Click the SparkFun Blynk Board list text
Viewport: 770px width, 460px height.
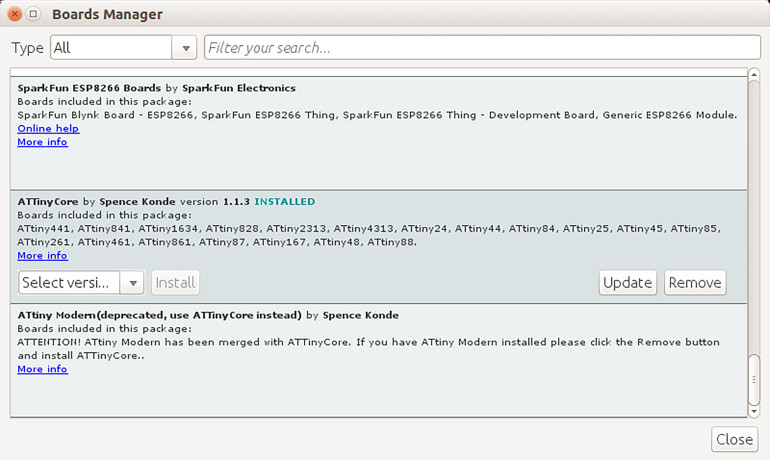(377, 115)
